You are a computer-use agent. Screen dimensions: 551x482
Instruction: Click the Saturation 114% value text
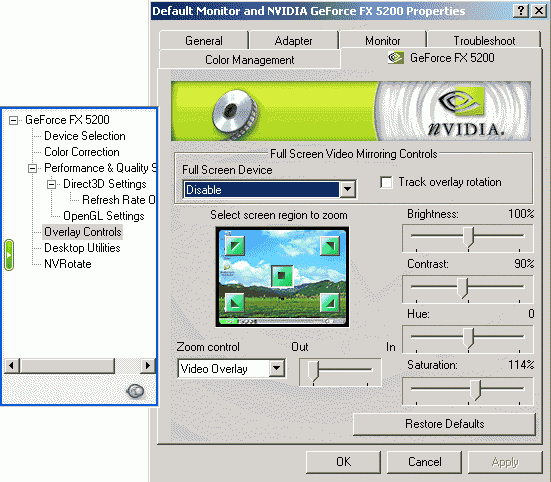point(521,365)
